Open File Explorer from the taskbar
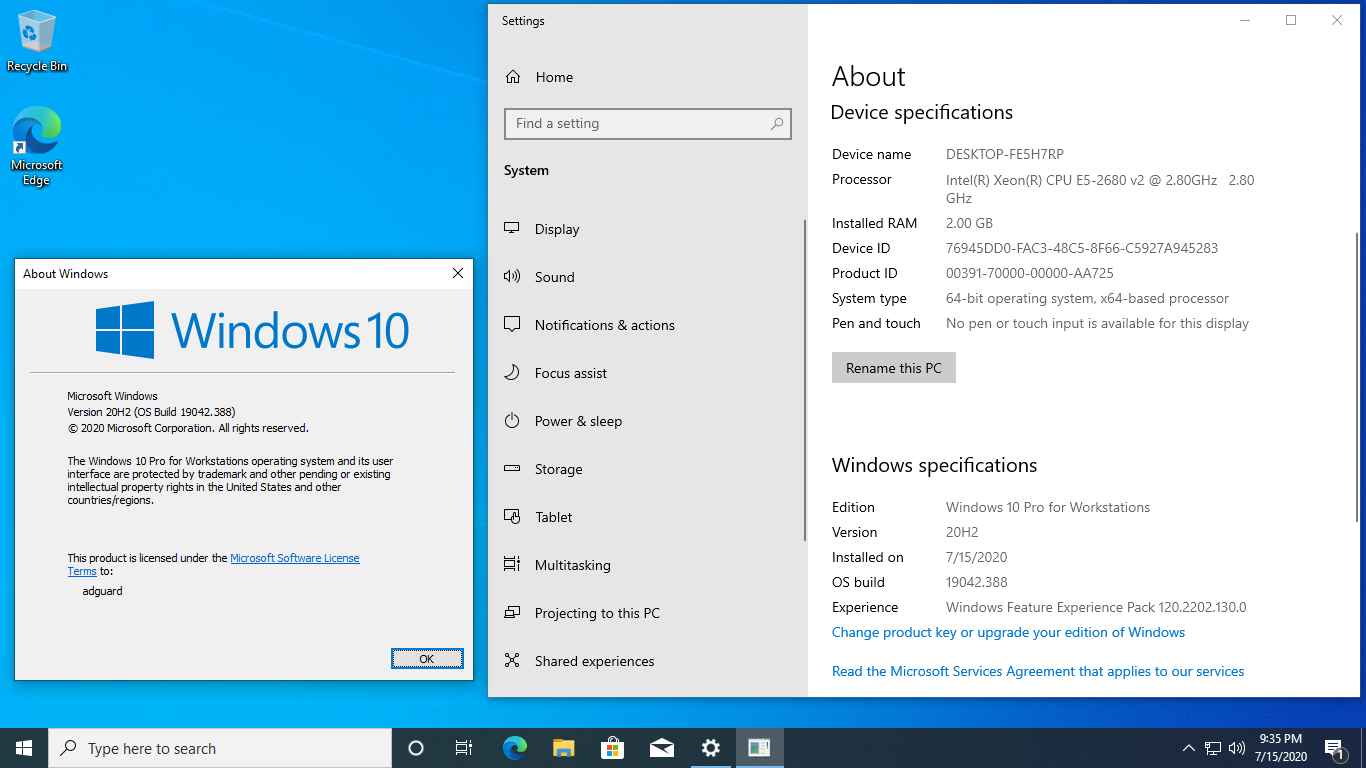 coord(563,748)
